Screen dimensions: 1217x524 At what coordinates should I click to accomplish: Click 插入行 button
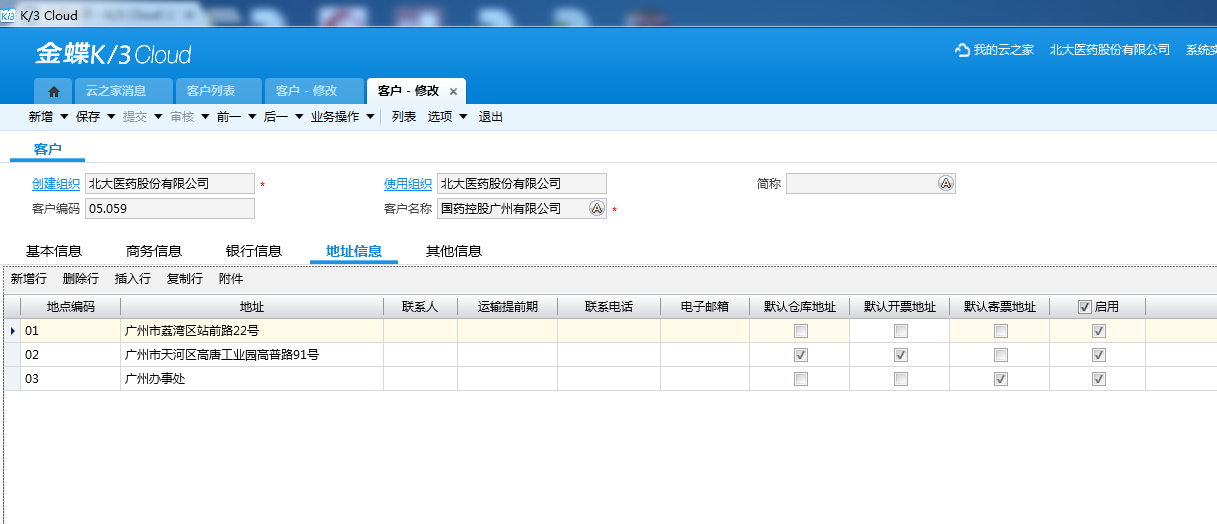tap(133, 279)
